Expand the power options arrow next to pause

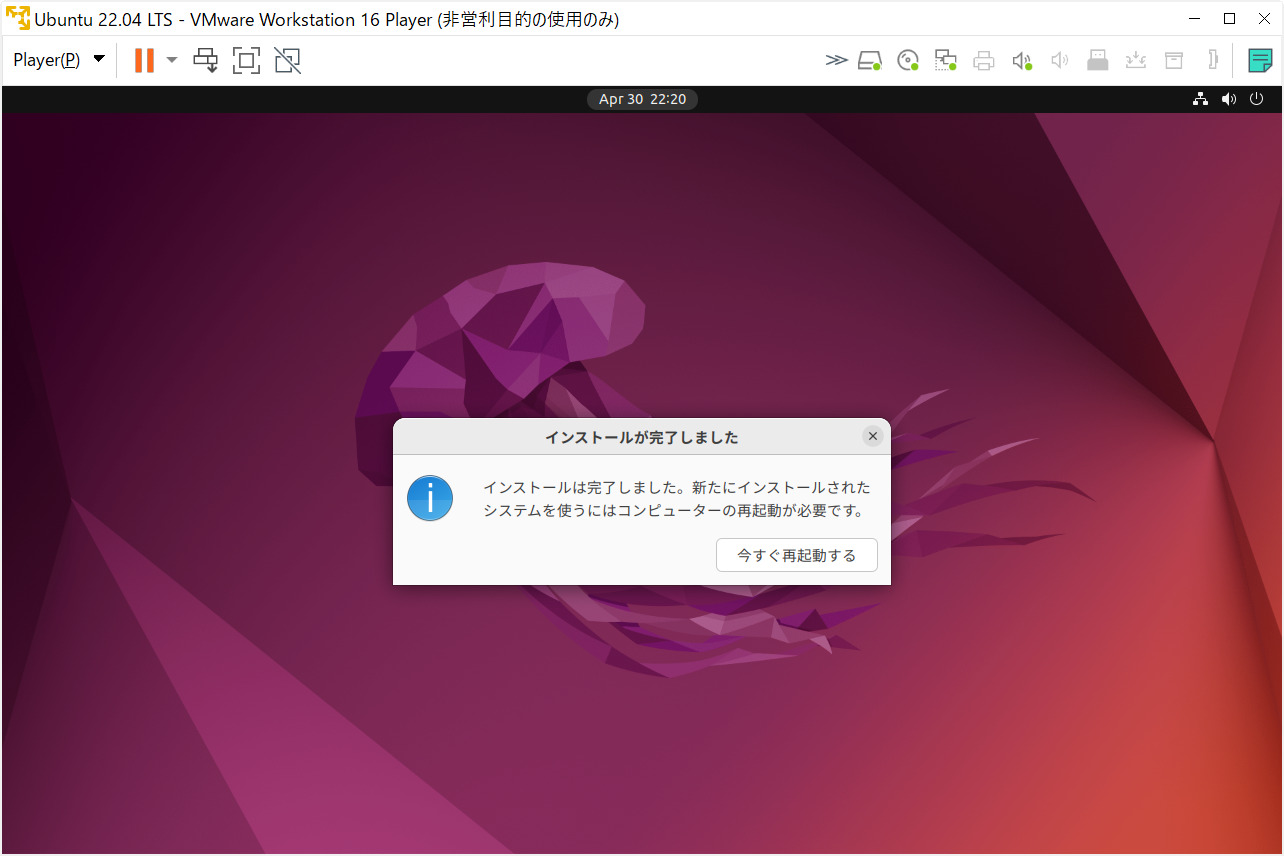click(172, 60)
